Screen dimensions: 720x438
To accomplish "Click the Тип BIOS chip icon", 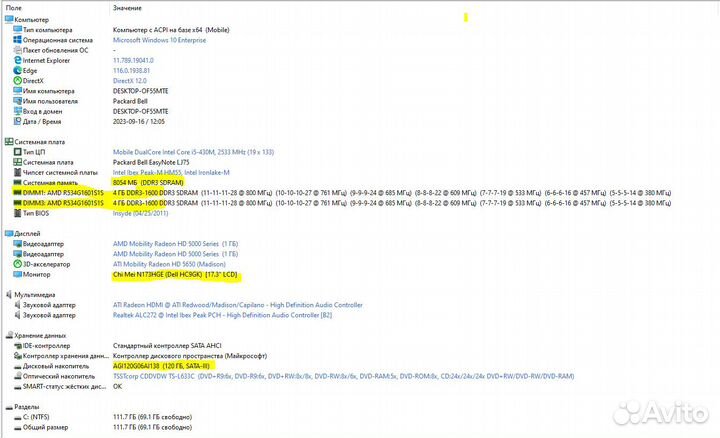I will (16, 213).
